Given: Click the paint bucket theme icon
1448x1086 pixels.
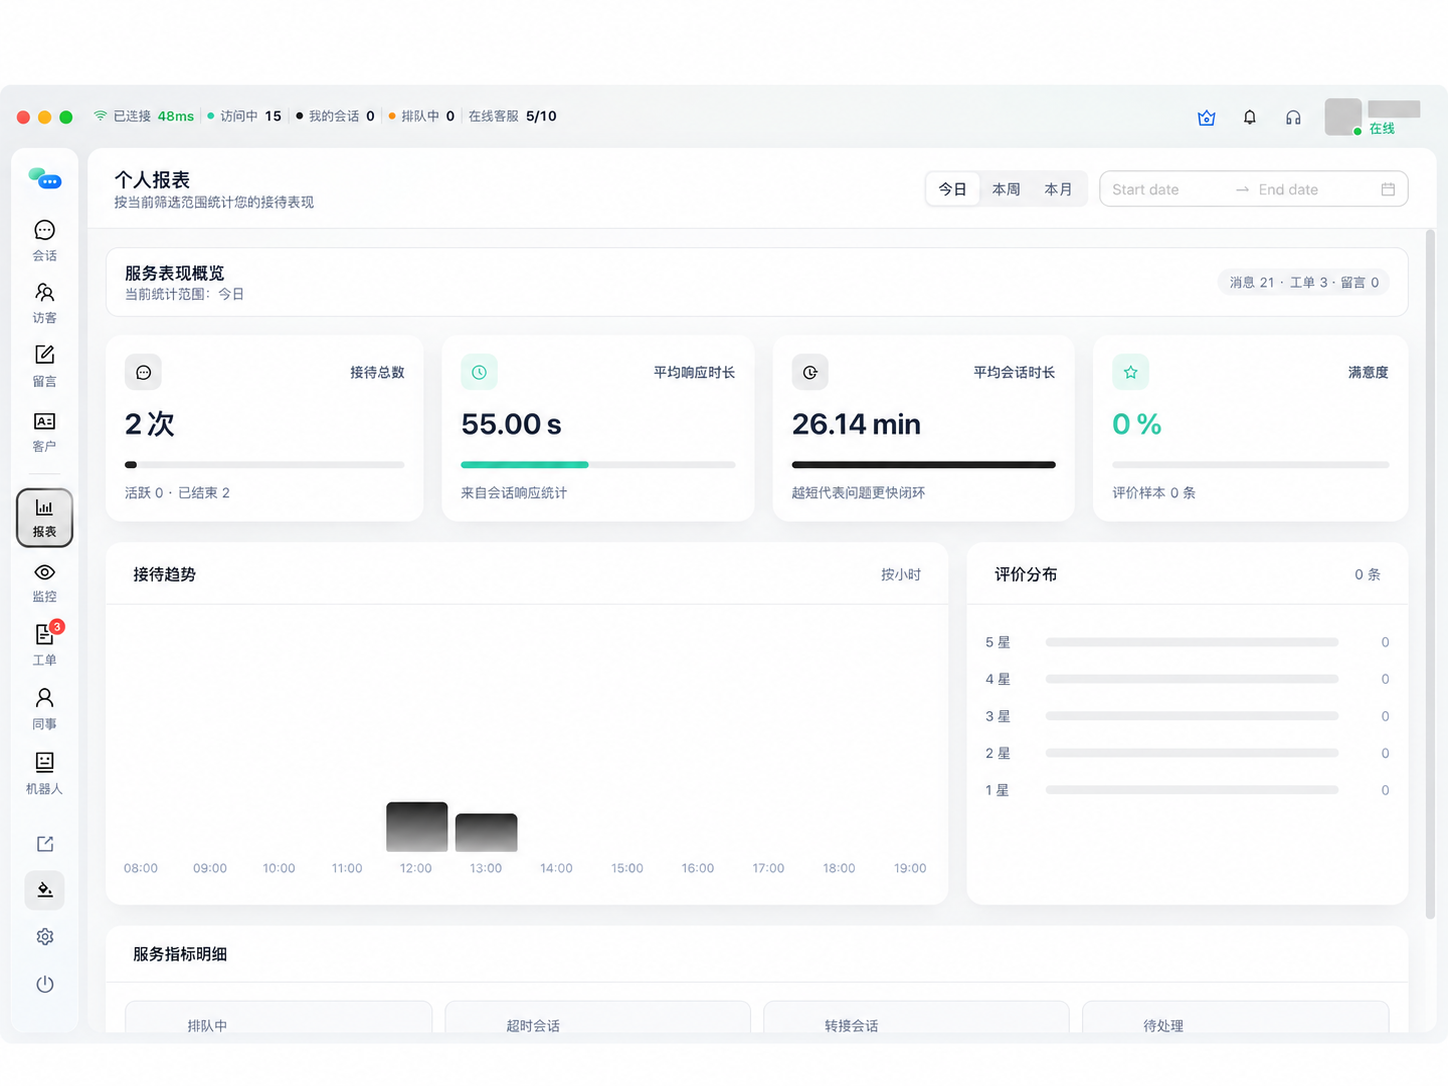Looking at the screenshot, I should click(45, 890).
